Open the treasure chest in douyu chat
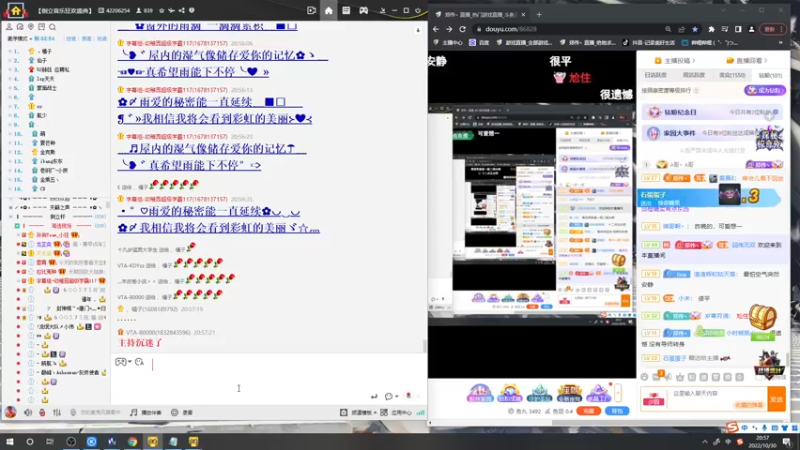 [x=762, y=316]
